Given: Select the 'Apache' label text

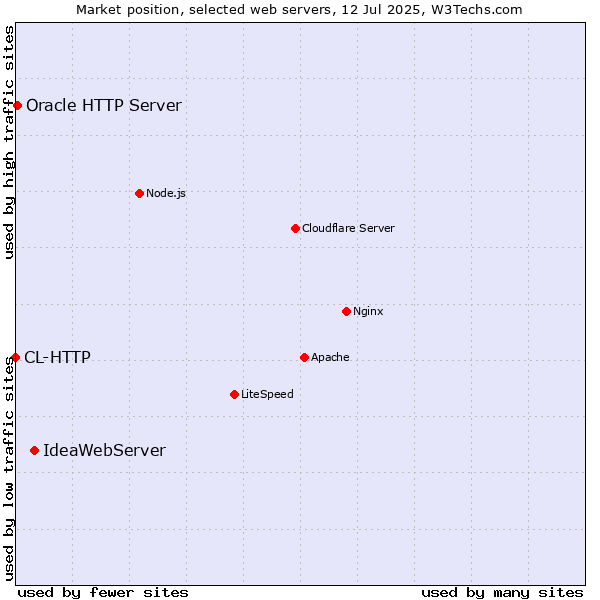Looking at the screenshot, I should pyautogui.click(x=330, y=357).
